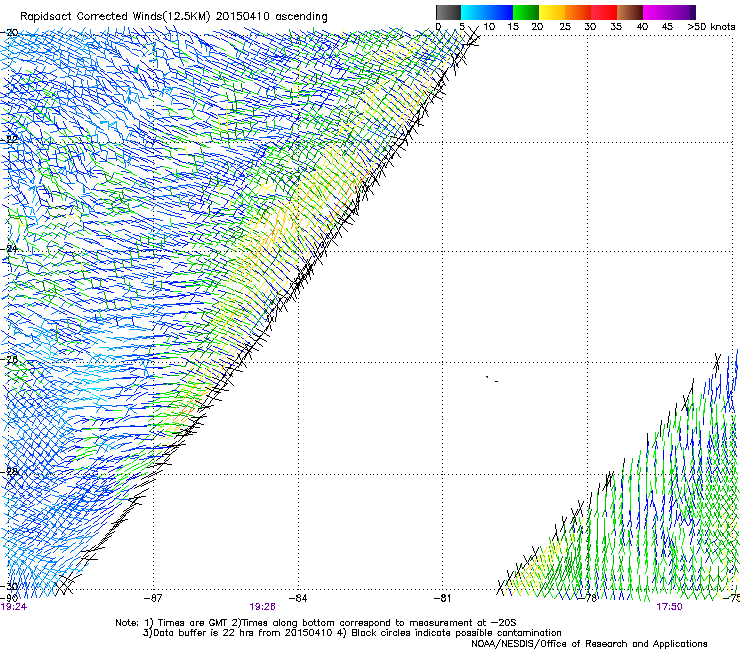Click the longitude label '-78'
The image size is (740, 650).
[x=588, y=598]
